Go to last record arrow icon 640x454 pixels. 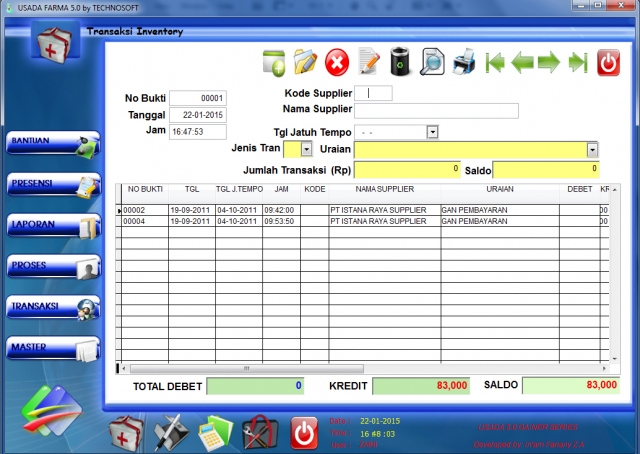click(x=577, y=63)
